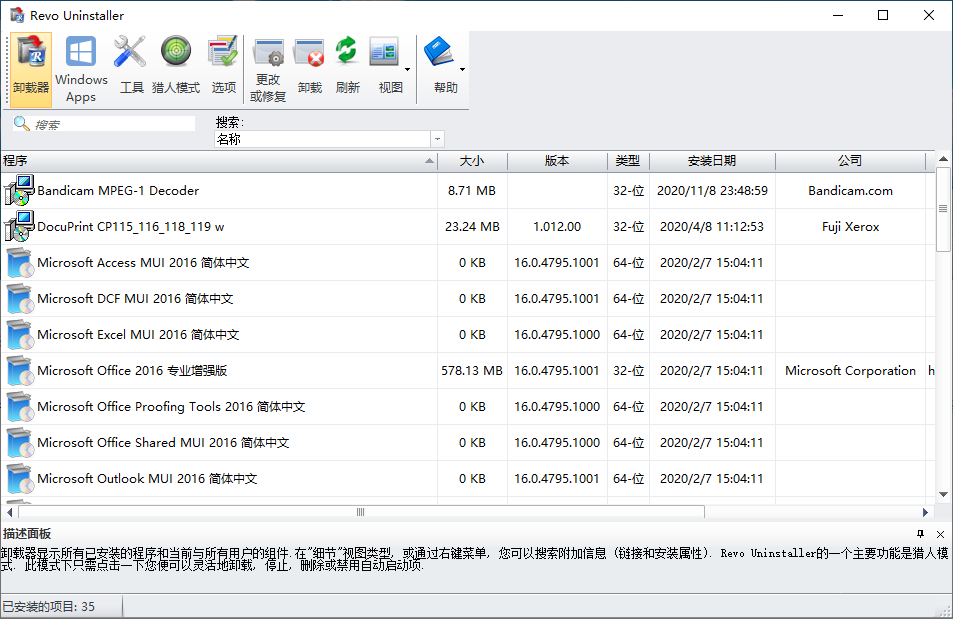Click the Revo Uninstaller title bar icon
Viewport: 953px width, 619px height.
(x=17, y=15)
